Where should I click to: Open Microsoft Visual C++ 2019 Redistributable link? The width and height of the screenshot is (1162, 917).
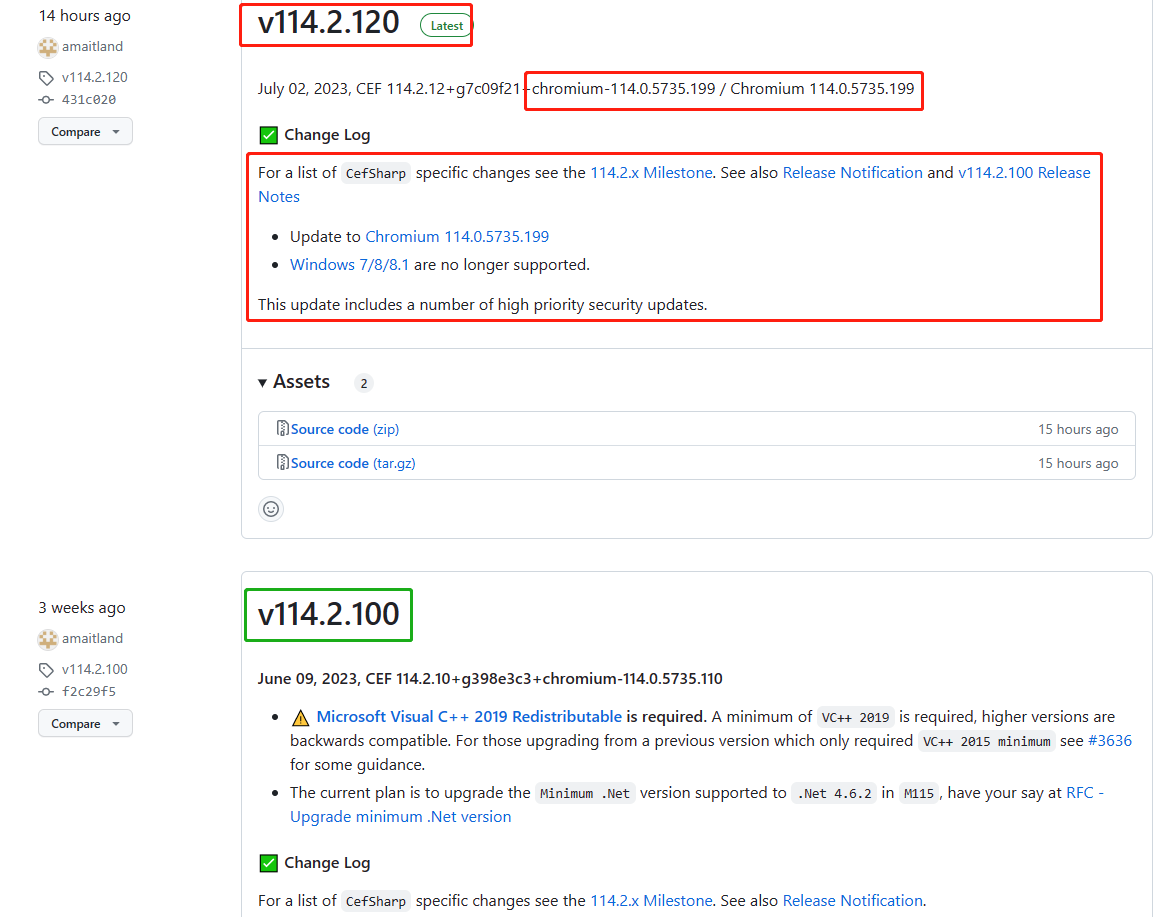469,717
